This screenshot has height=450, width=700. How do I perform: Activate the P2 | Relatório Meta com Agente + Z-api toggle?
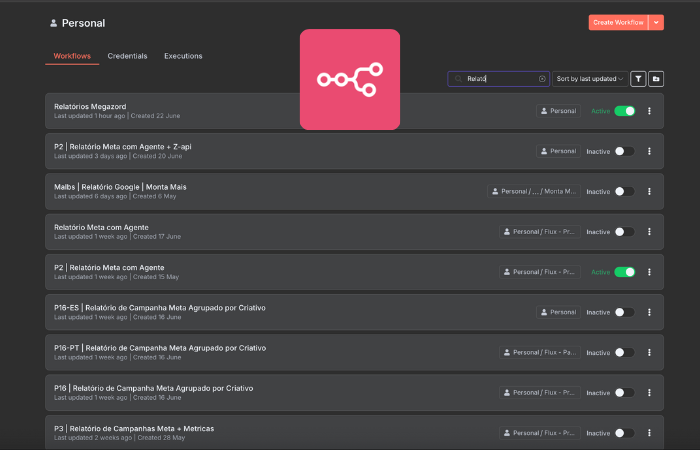pos(625,151)
